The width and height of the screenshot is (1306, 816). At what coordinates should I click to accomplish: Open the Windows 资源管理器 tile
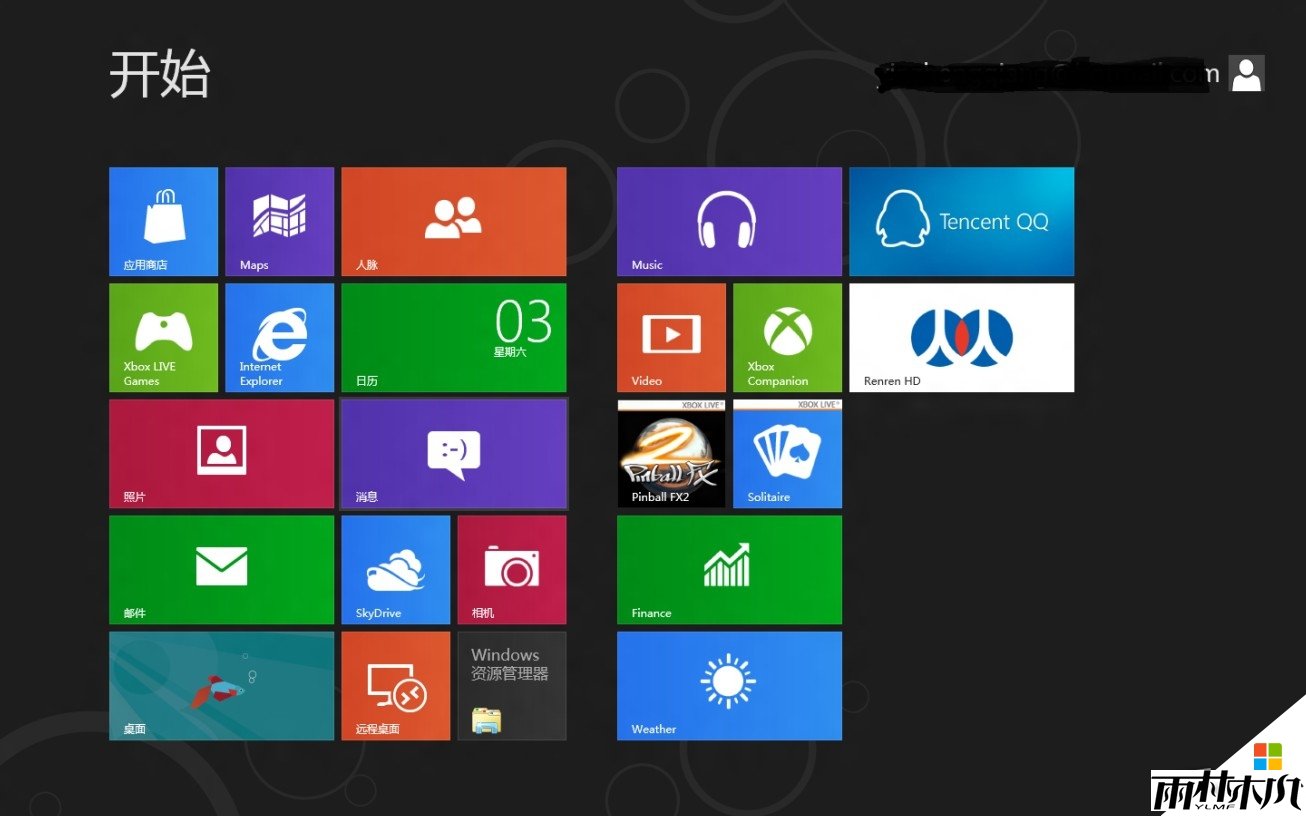(511, 685)
